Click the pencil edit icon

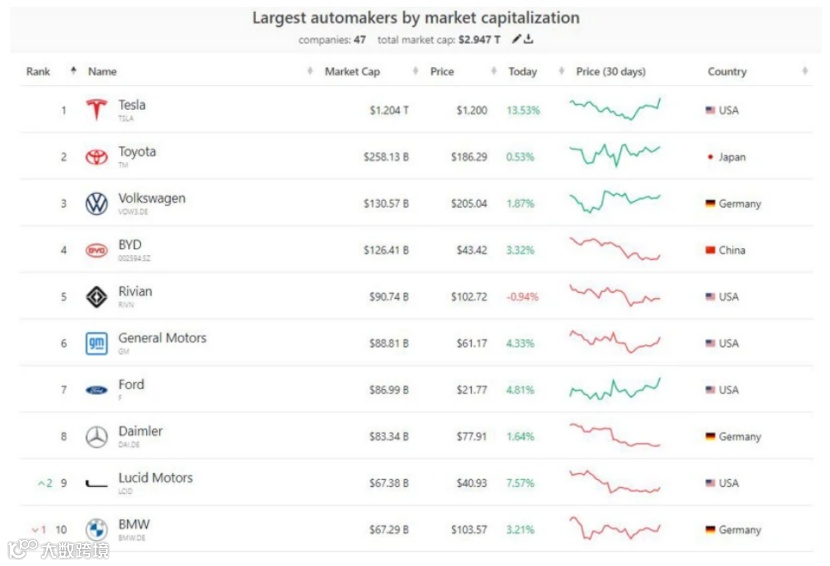[x=516, y=40]
